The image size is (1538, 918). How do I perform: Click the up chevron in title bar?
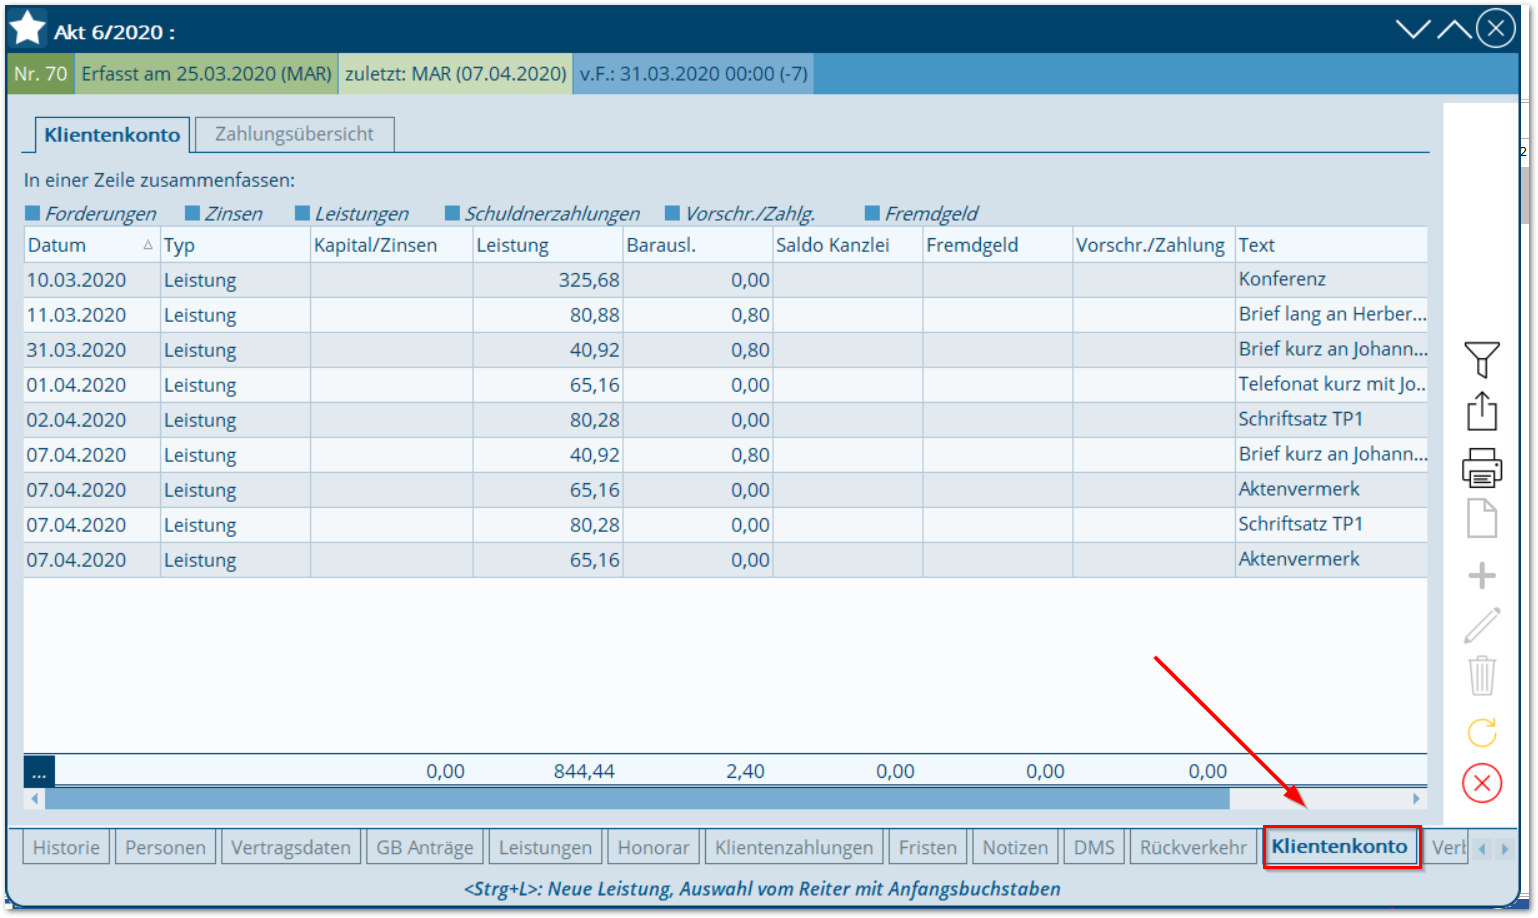1454,29
